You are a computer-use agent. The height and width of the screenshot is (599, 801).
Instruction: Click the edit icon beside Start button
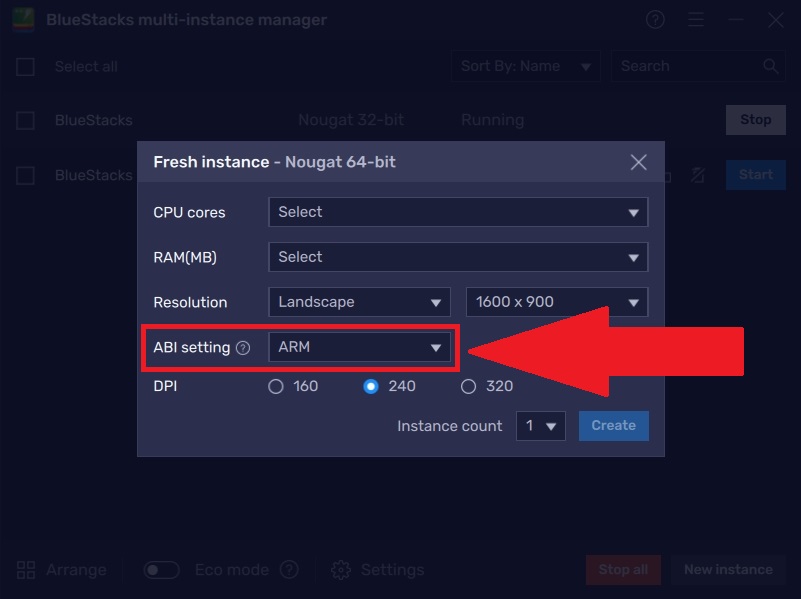(x=698, y=175)
